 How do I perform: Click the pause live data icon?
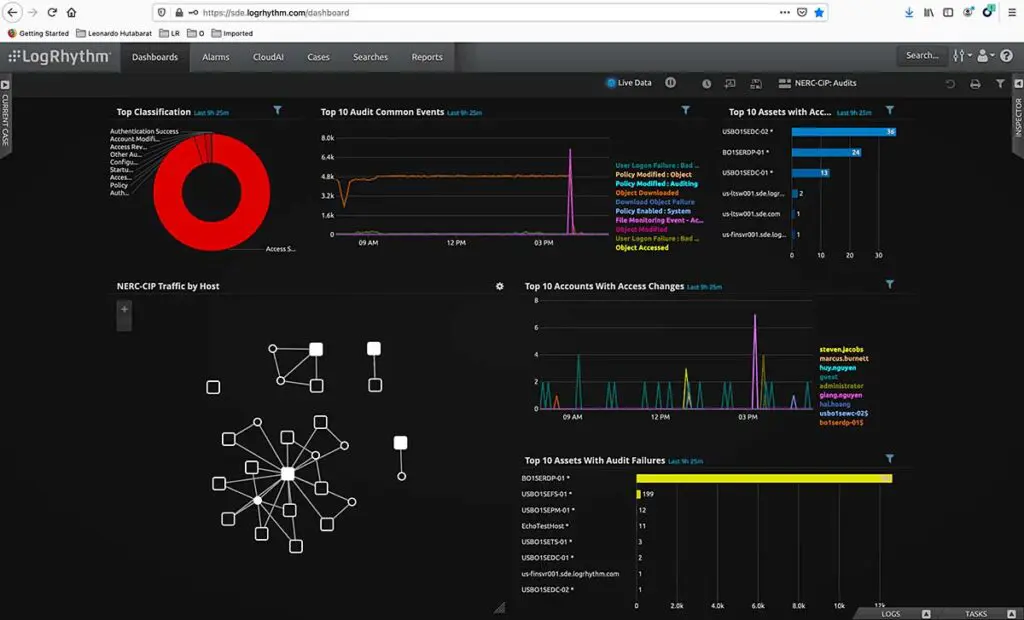click(x=670, y=83)
